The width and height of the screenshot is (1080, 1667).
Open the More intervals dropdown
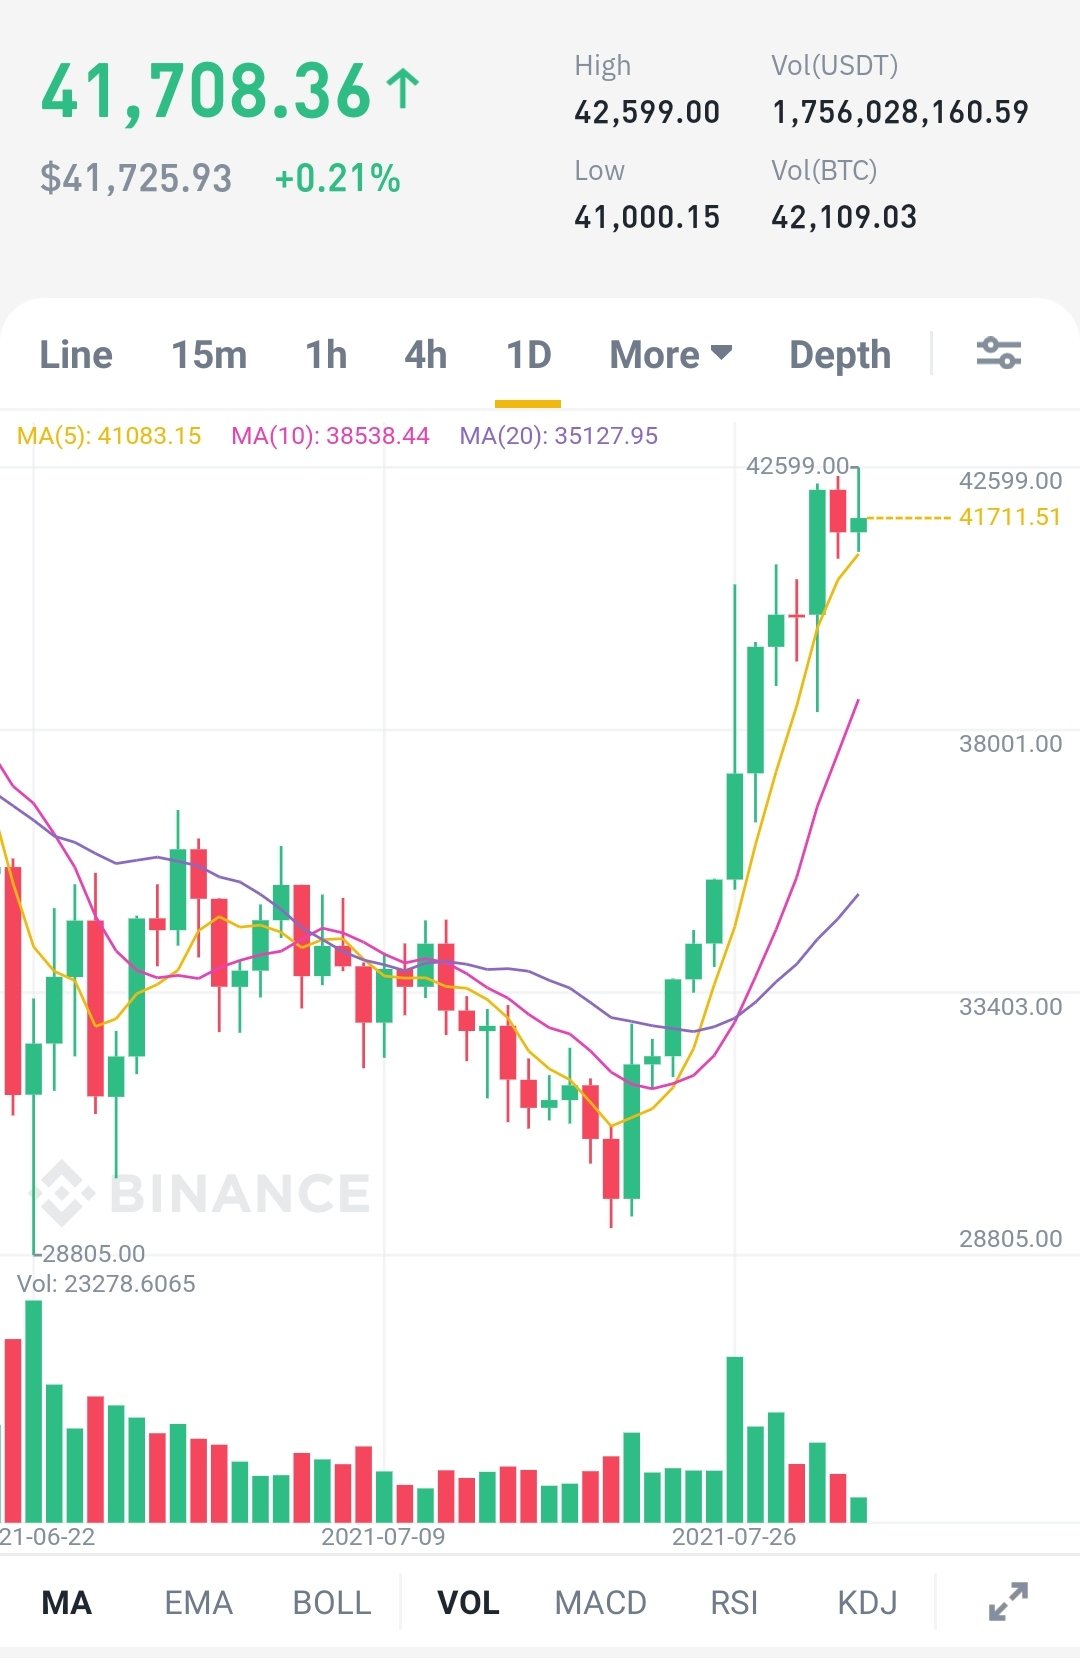coord(671,355)
